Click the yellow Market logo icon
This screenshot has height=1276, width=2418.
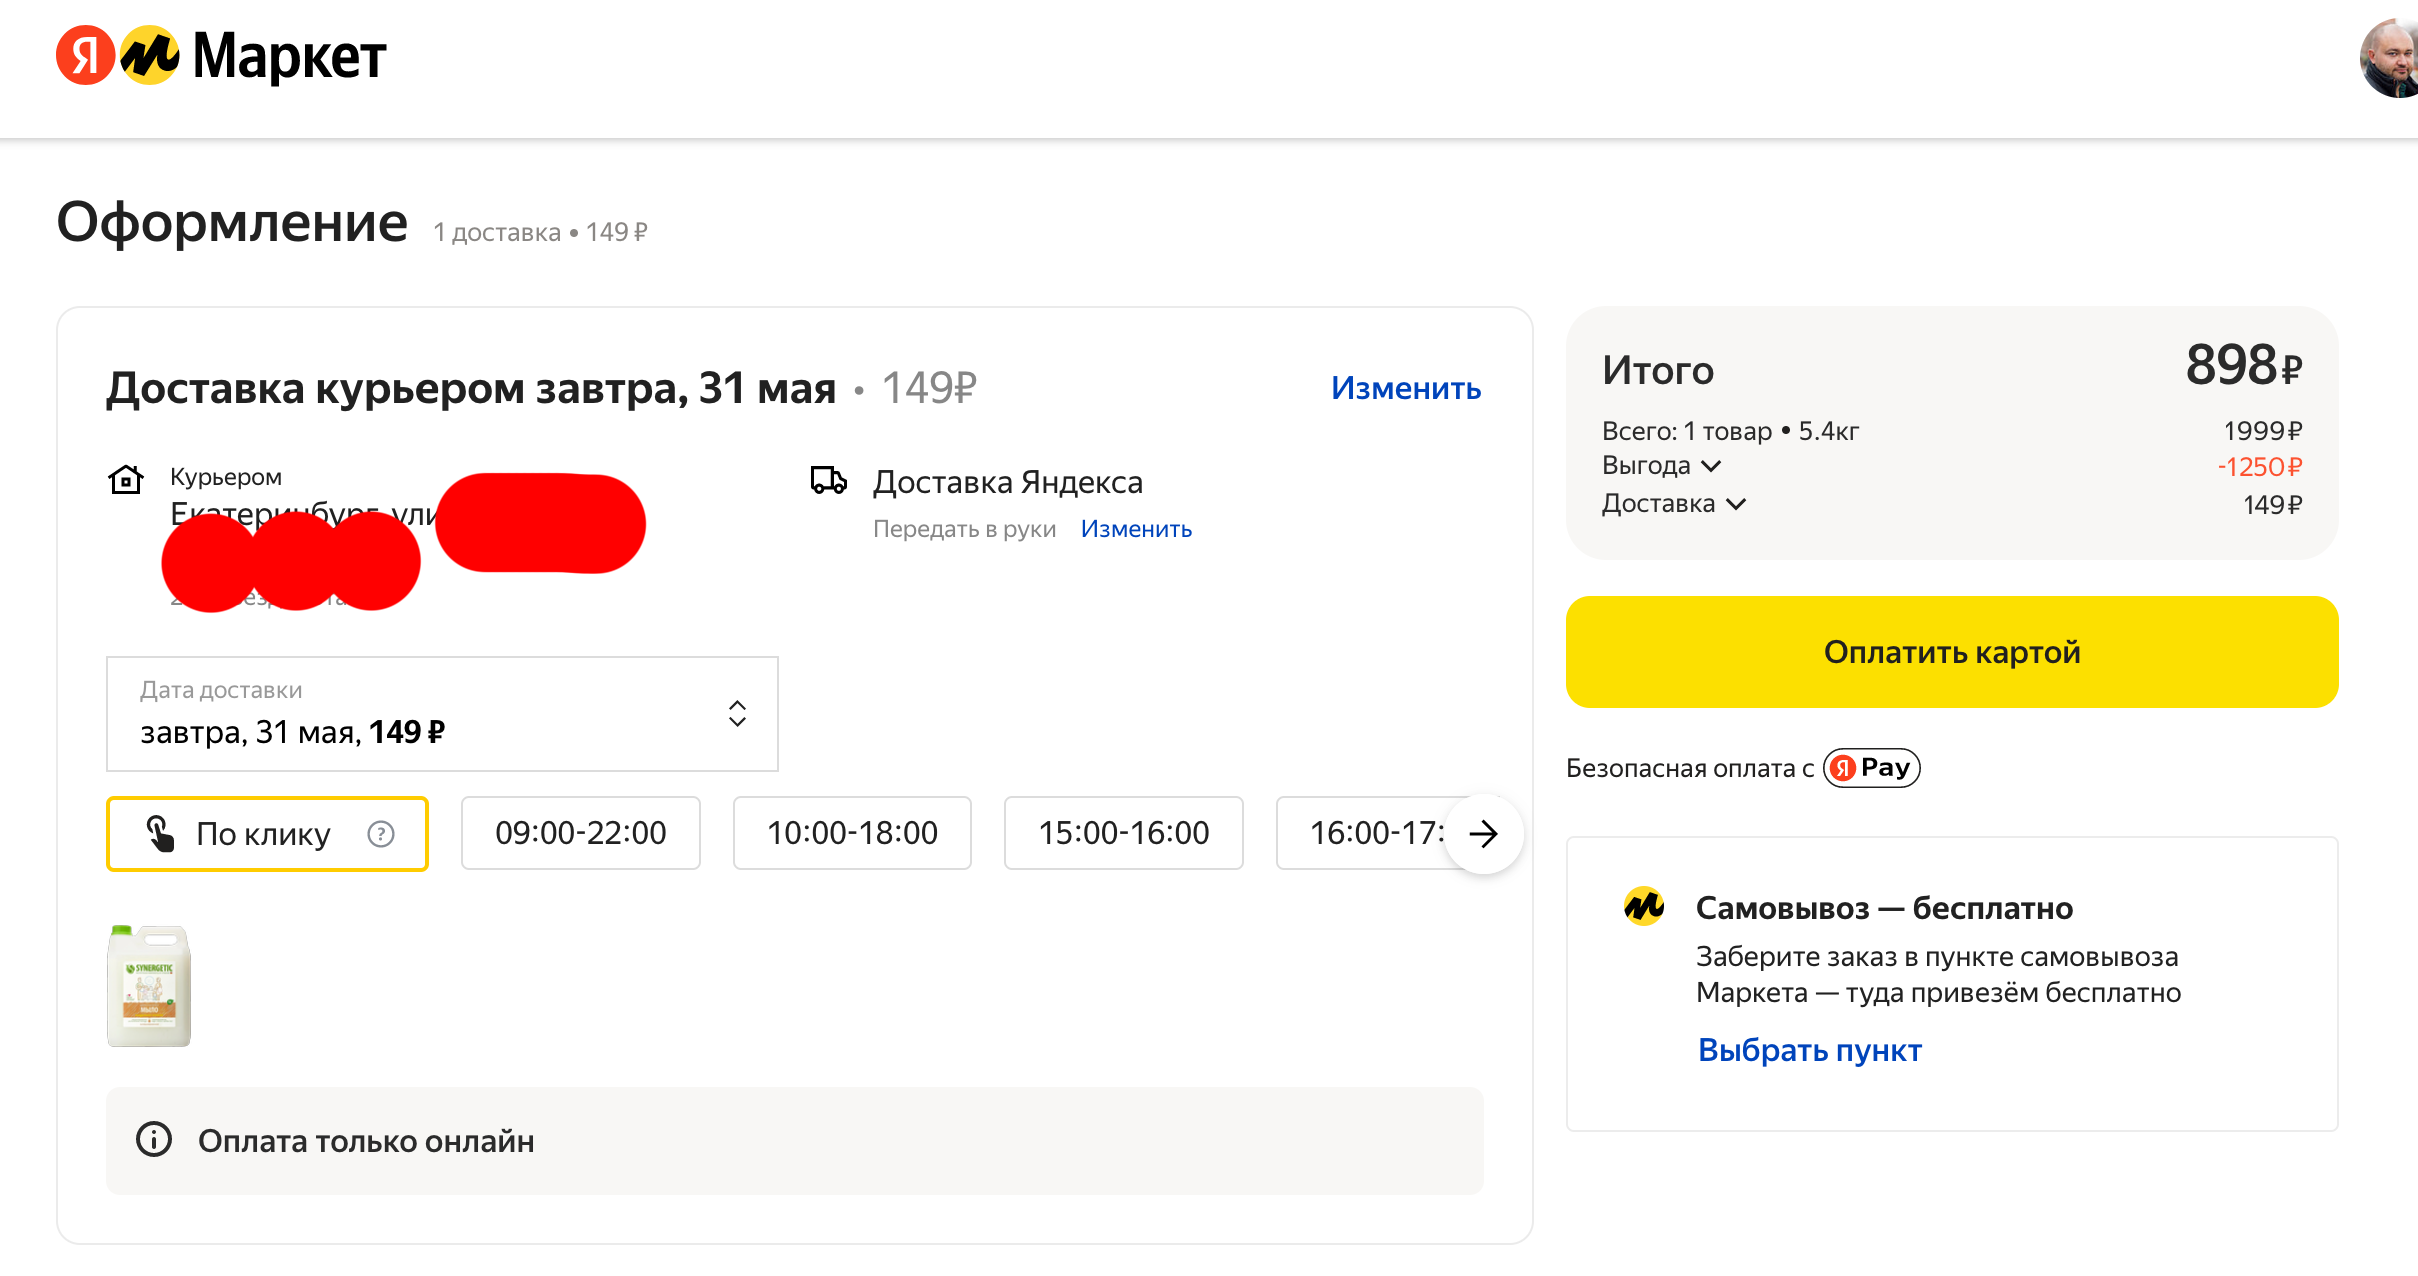point(150,56)
